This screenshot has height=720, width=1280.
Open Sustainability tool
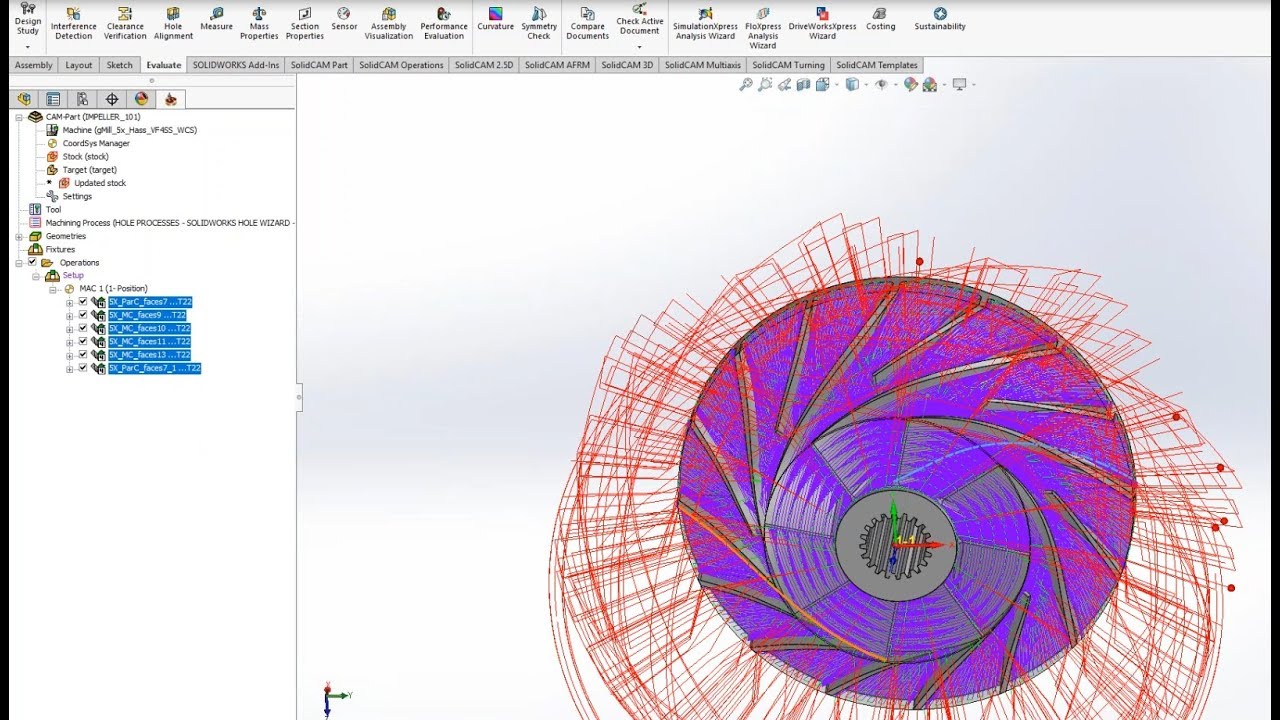[940, 19]
